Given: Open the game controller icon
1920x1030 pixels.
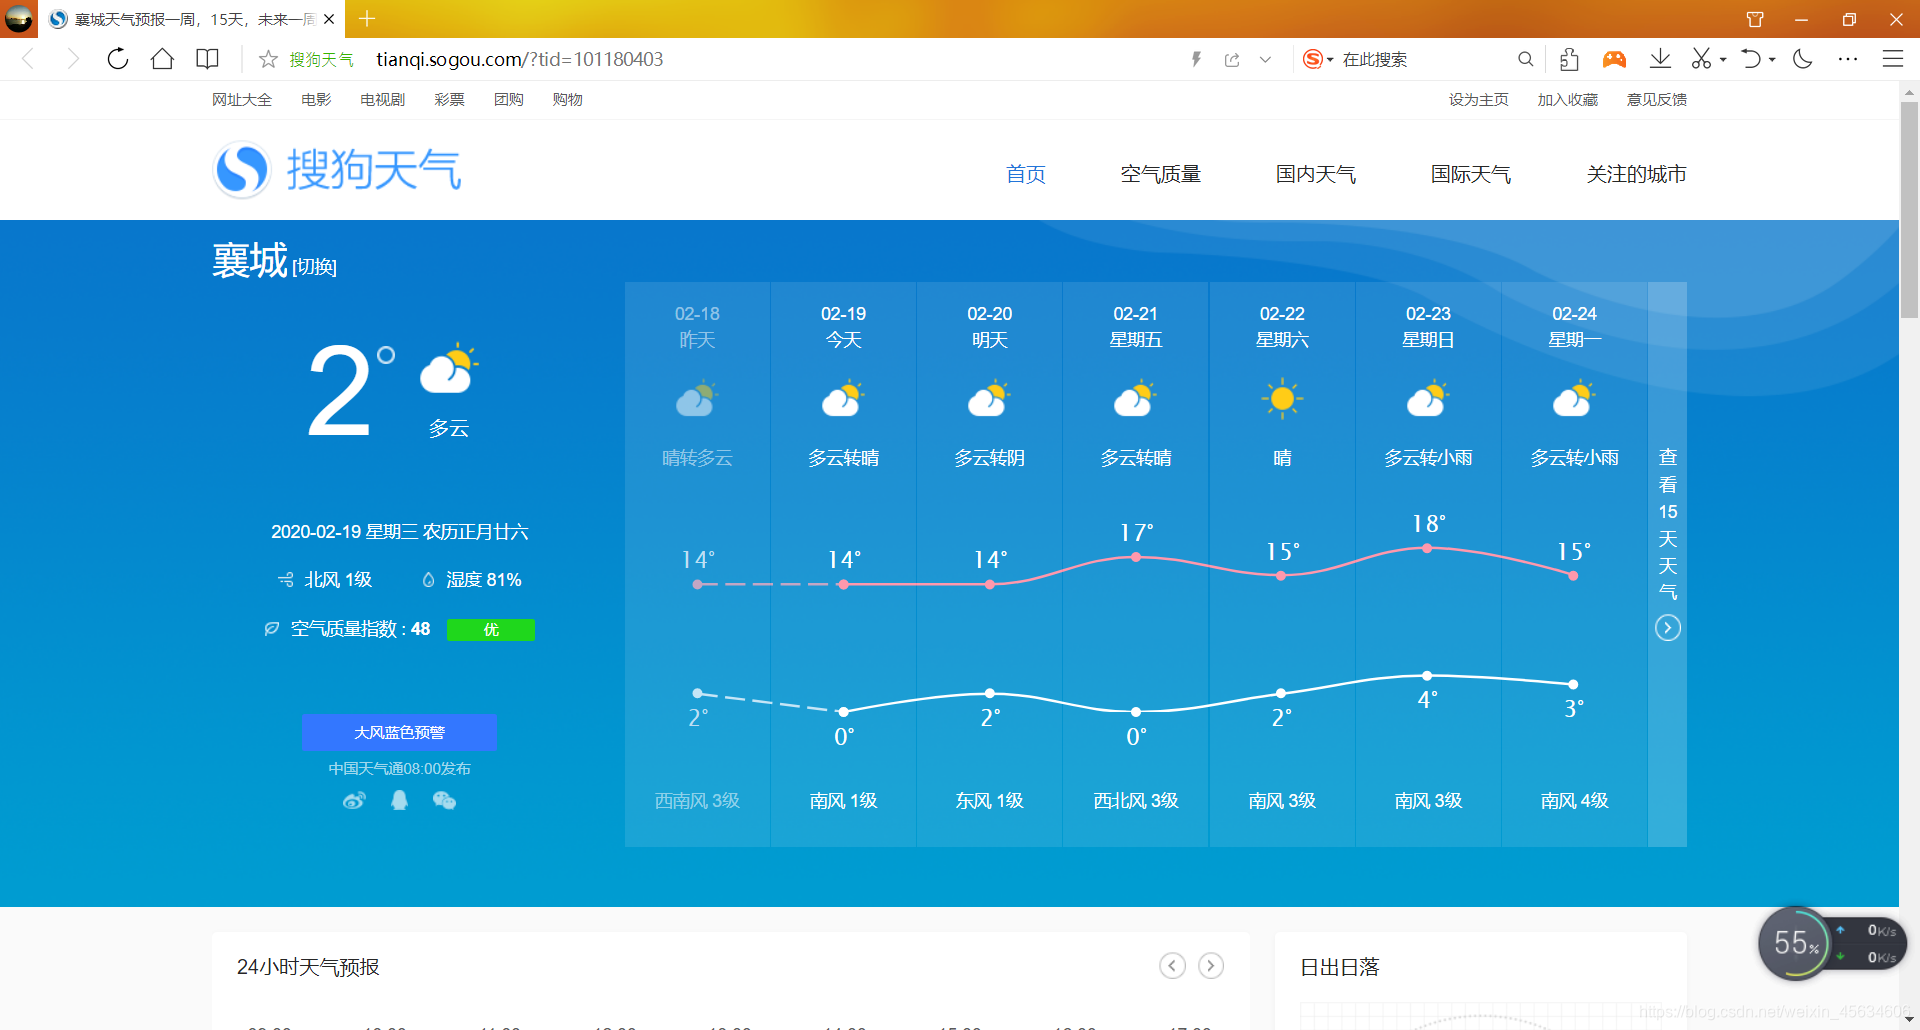Looking at the screenshot, I should pos(1614,60).
